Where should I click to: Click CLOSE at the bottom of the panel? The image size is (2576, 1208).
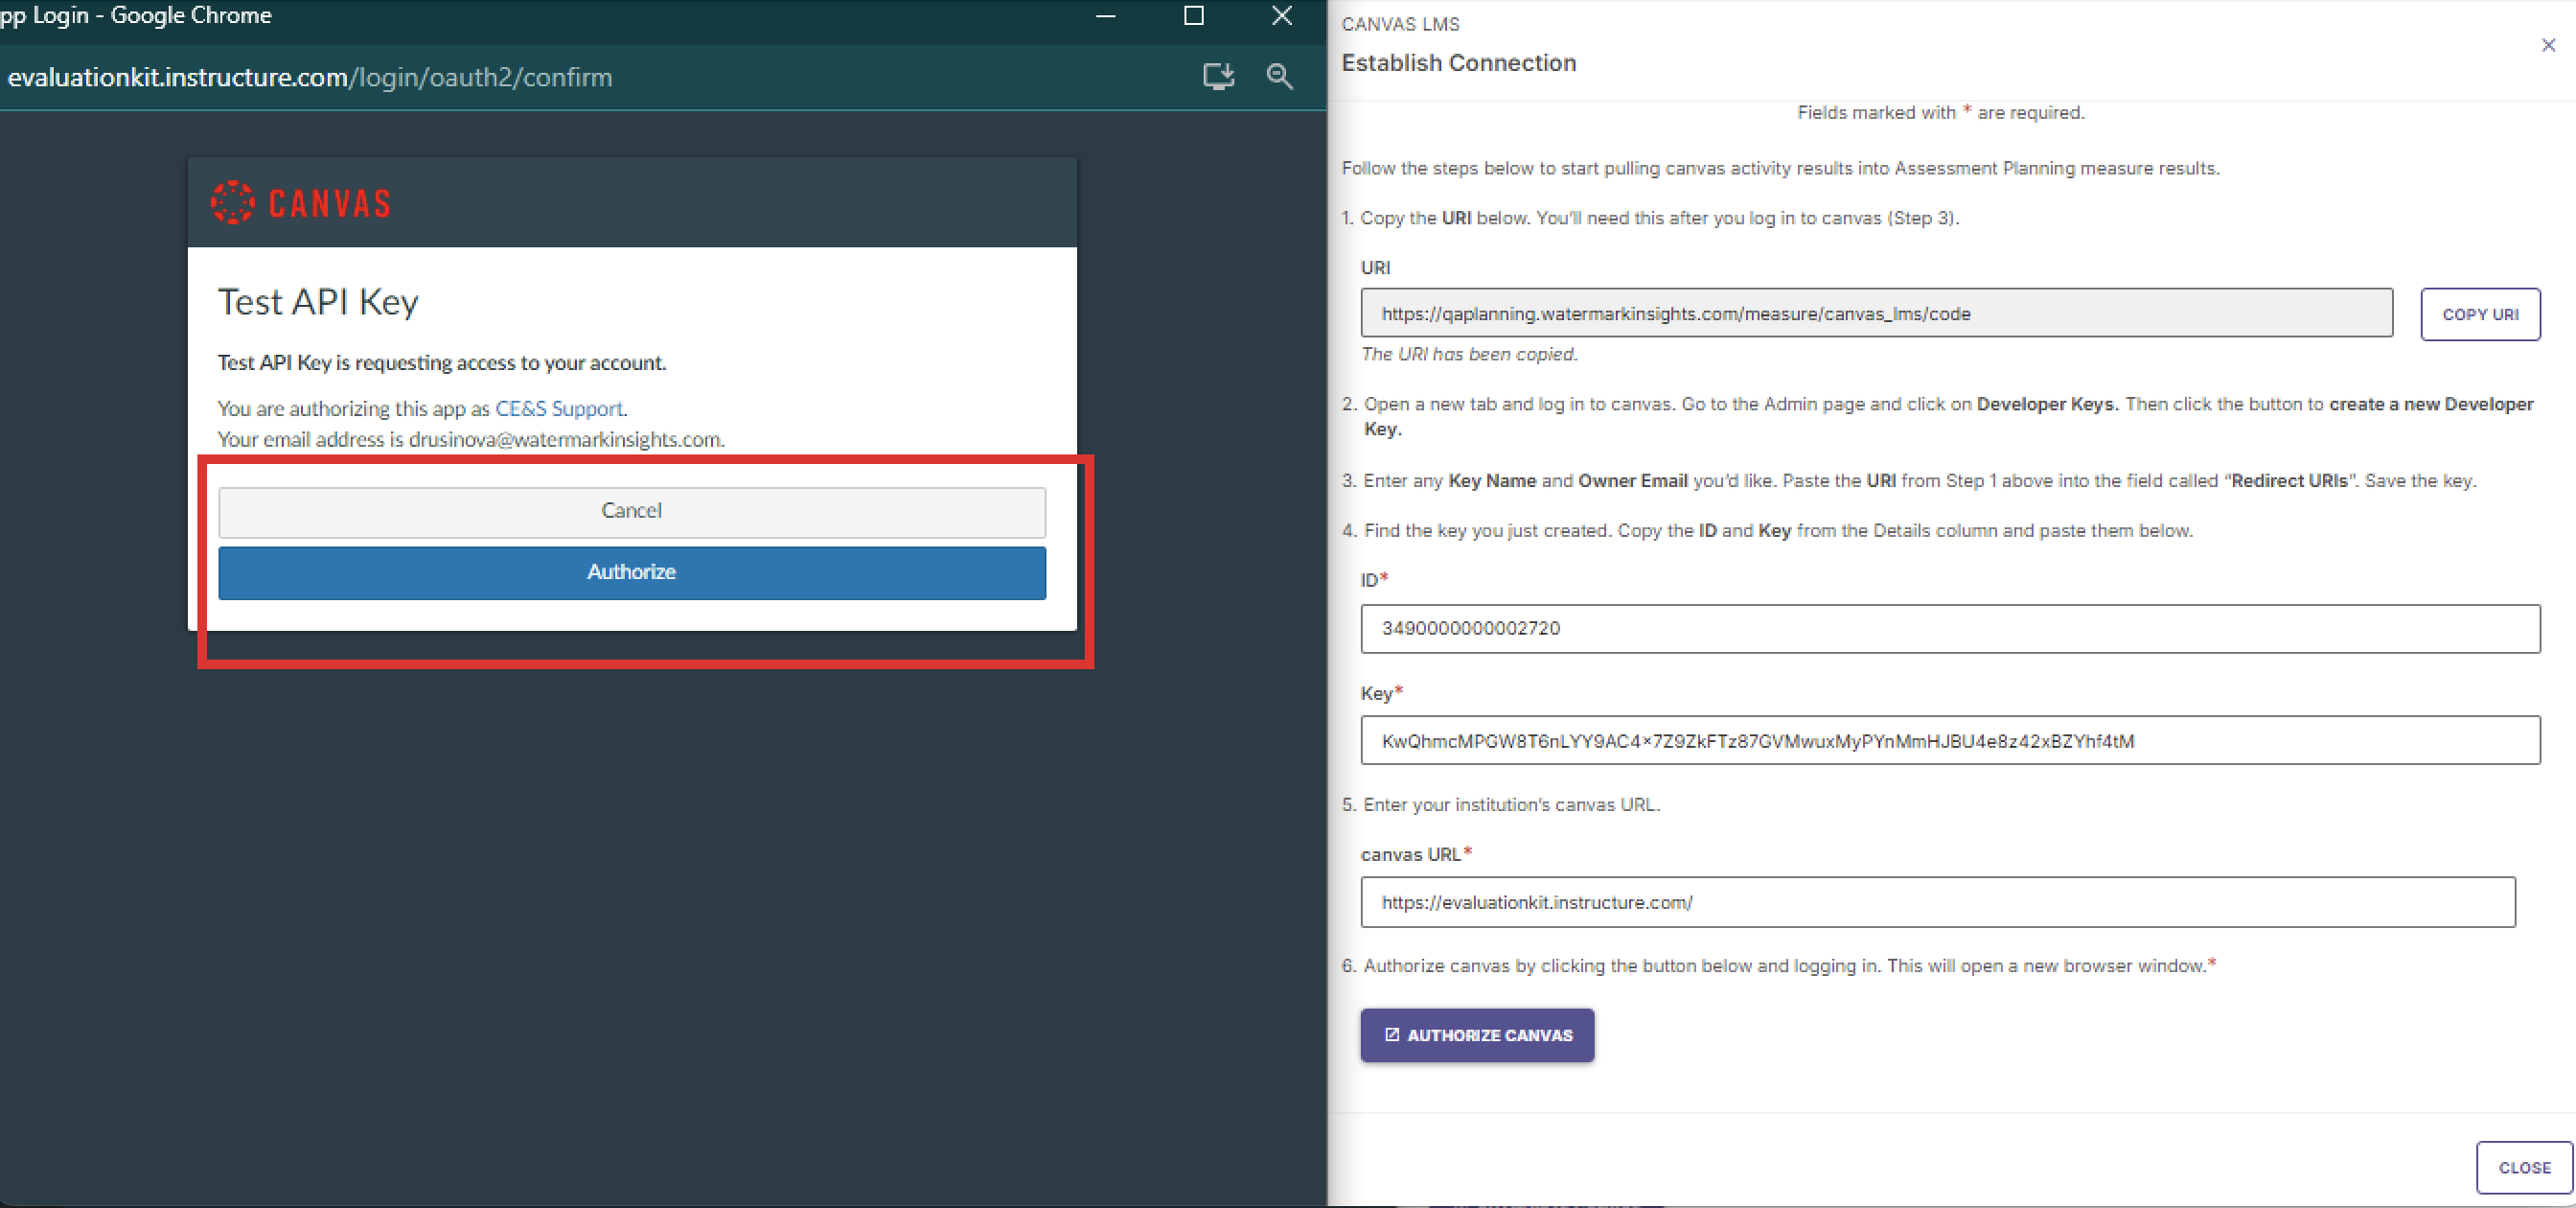tap(2524, 1167)
